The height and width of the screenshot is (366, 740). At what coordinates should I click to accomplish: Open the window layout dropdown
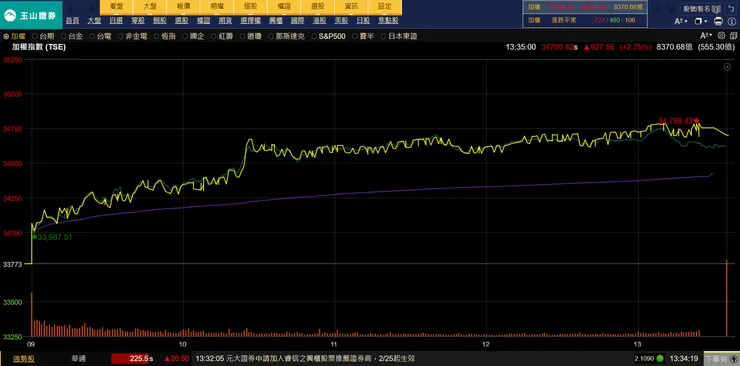pos(701,21)
